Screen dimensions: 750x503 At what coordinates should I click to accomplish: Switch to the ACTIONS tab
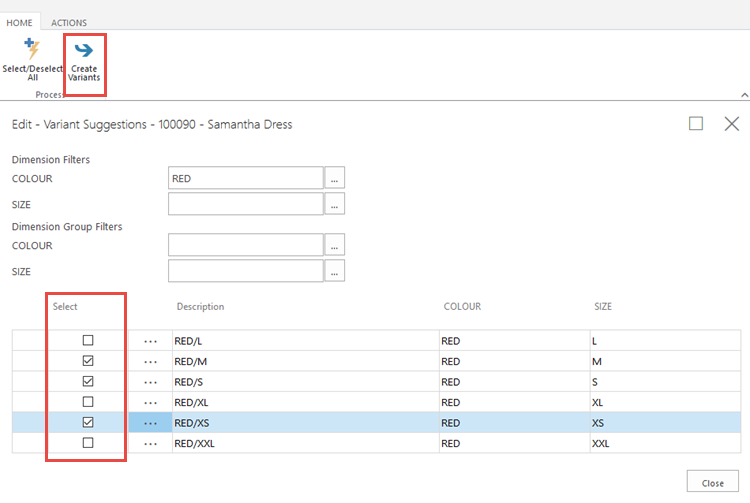pyautogui.click(x=69, y=22)
